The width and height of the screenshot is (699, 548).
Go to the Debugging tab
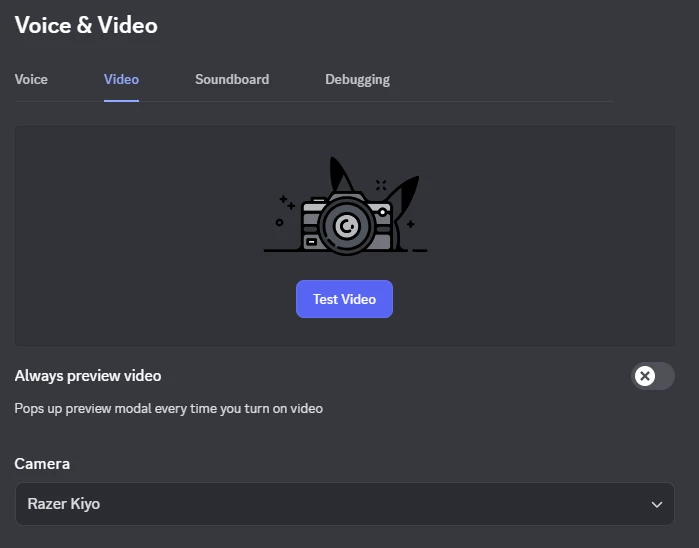tap(357, 79)
